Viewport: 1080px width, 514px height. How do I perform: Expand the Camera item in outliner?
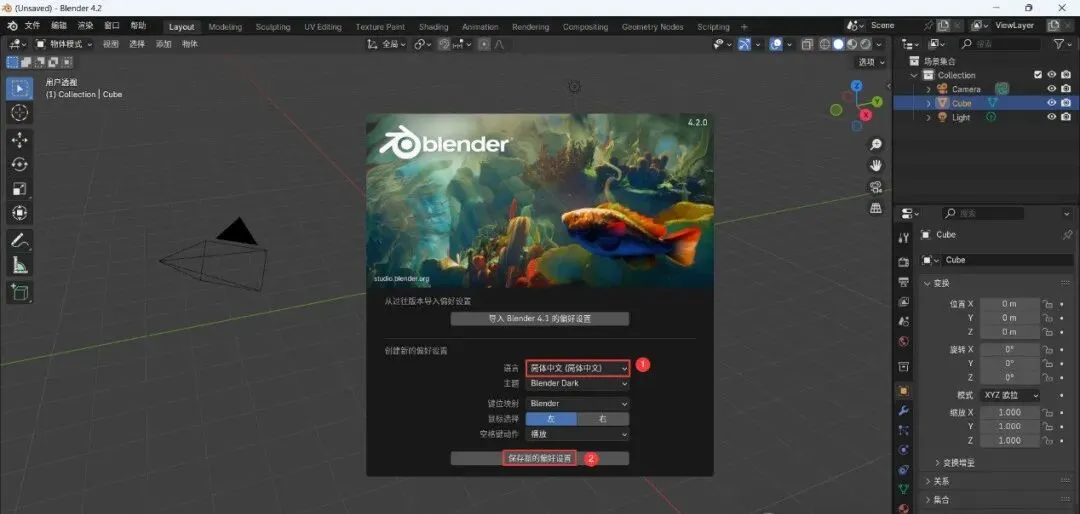[928, 90]
